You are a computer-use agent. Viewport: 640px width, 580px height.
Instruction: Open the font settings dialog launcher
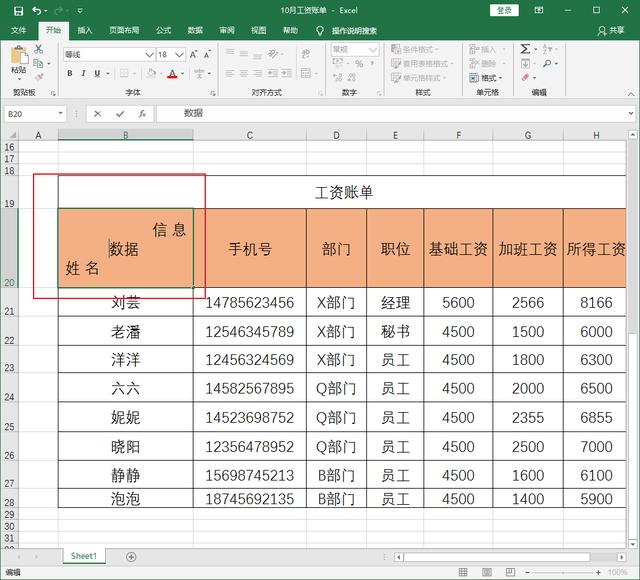click(213, 93)
